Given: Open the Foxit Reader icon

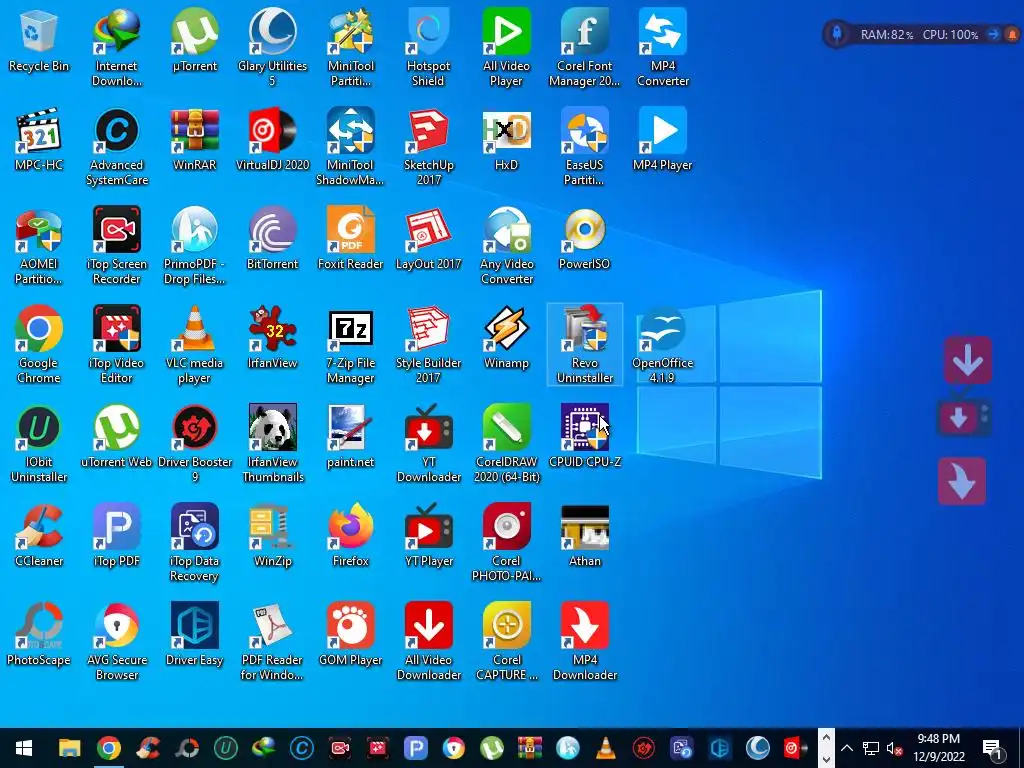Looking at the screenshot, I should (x=351, y=238).
